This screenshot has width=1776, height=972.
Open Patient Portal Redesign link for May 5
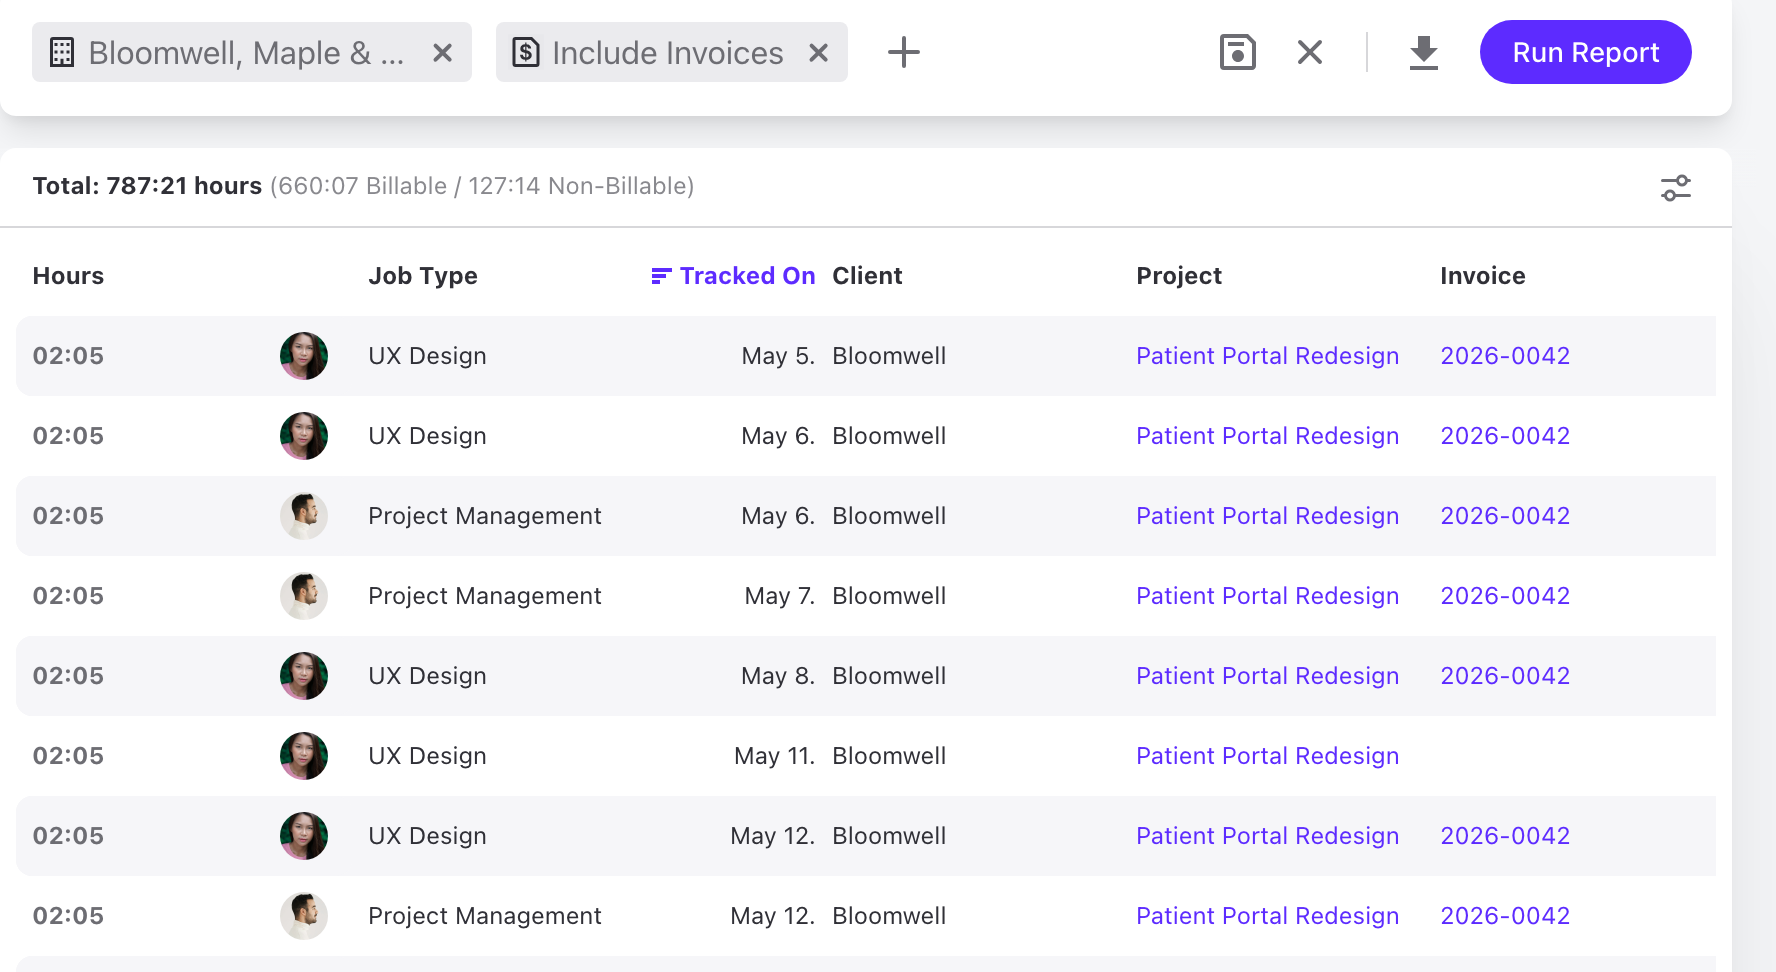[x=1267, y=356]
